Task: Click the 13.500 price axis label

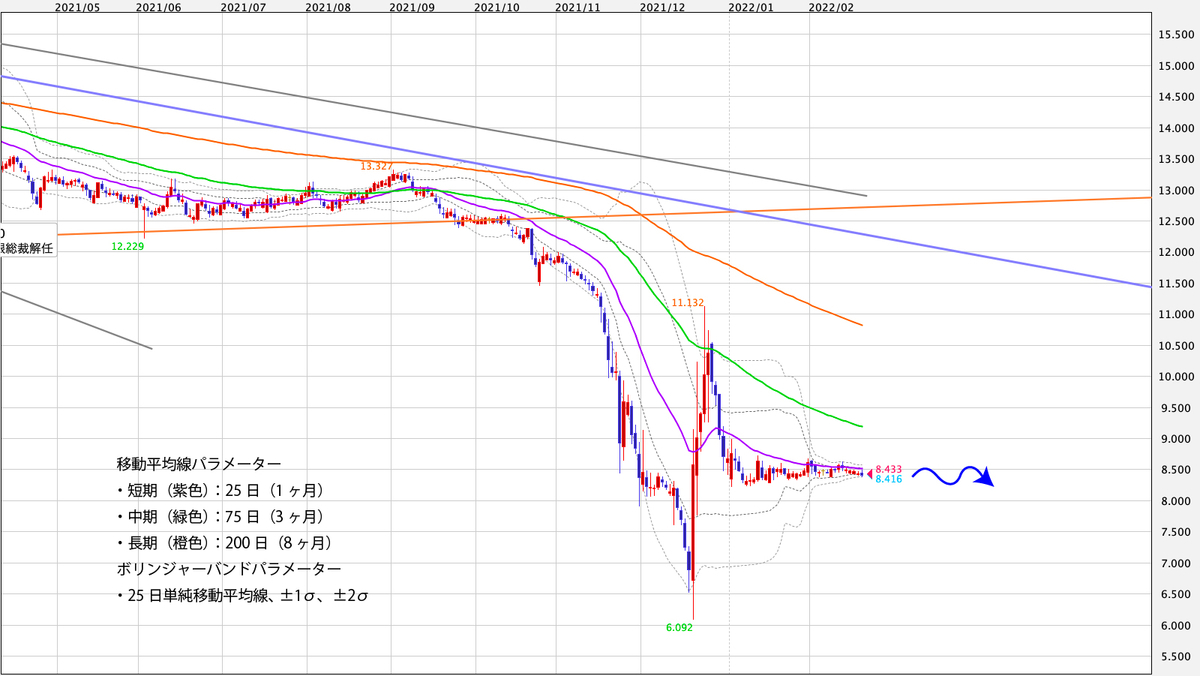Action: [1176, 159]
